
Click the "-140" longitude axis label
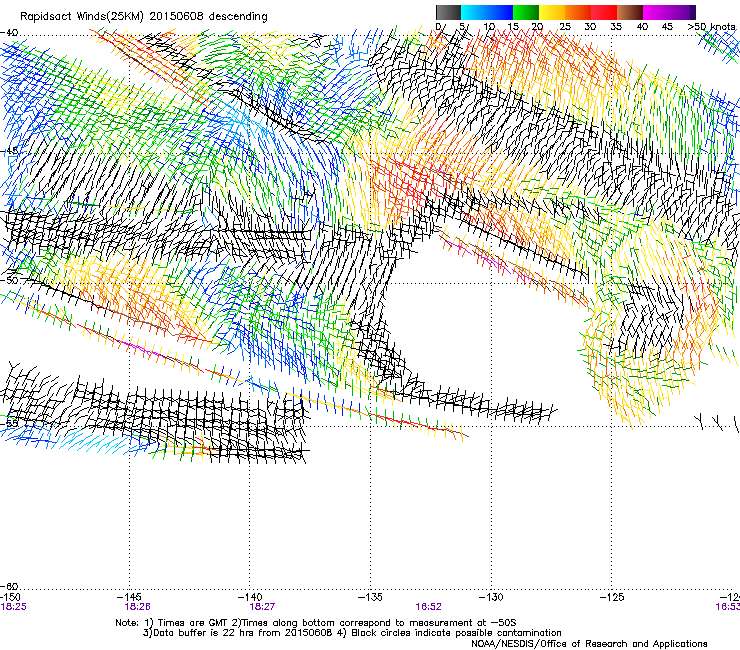coord(250,598)
